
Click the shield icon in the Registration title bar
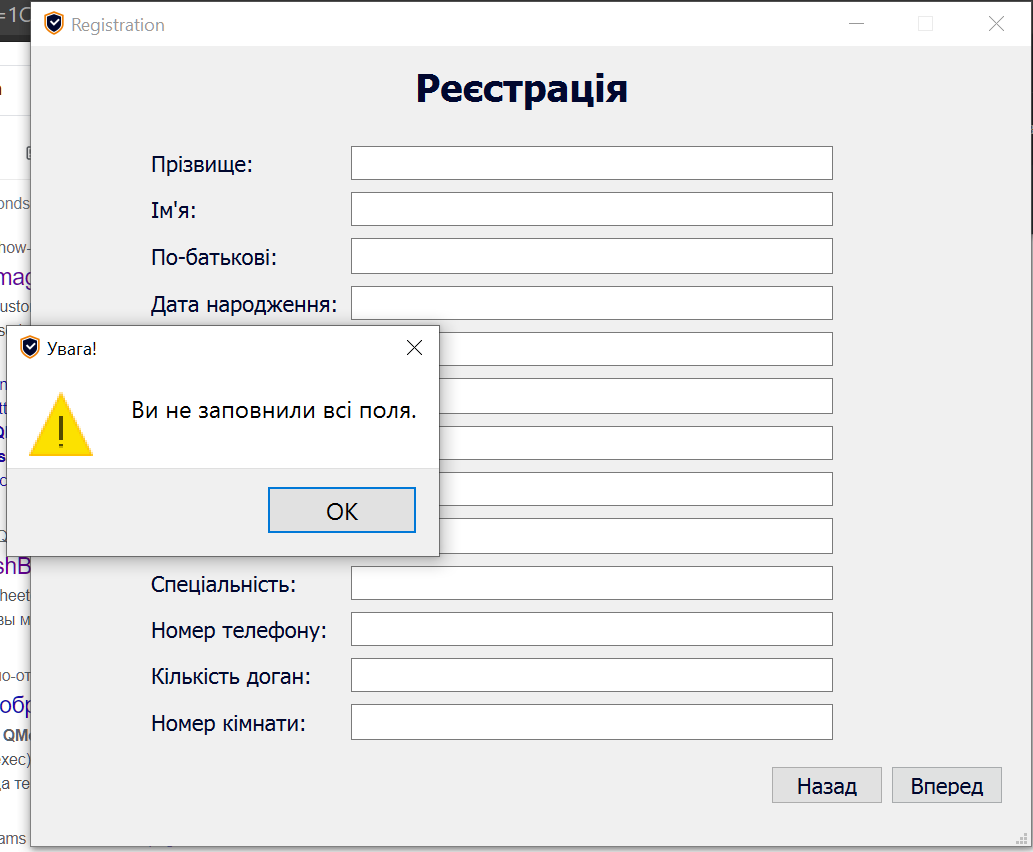coord(54,24)
